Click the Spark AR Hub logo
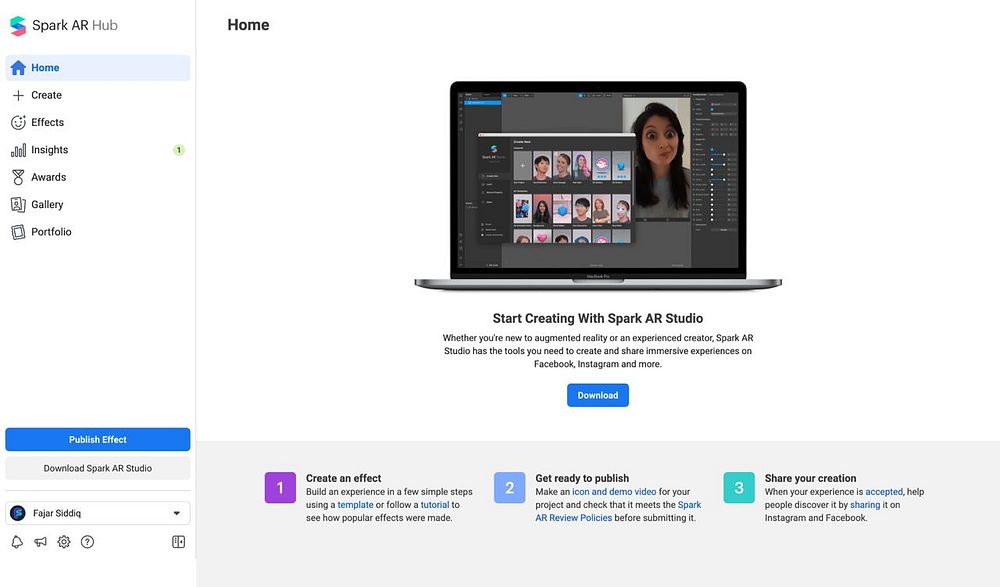1000x587 pixels. [64, 26]
